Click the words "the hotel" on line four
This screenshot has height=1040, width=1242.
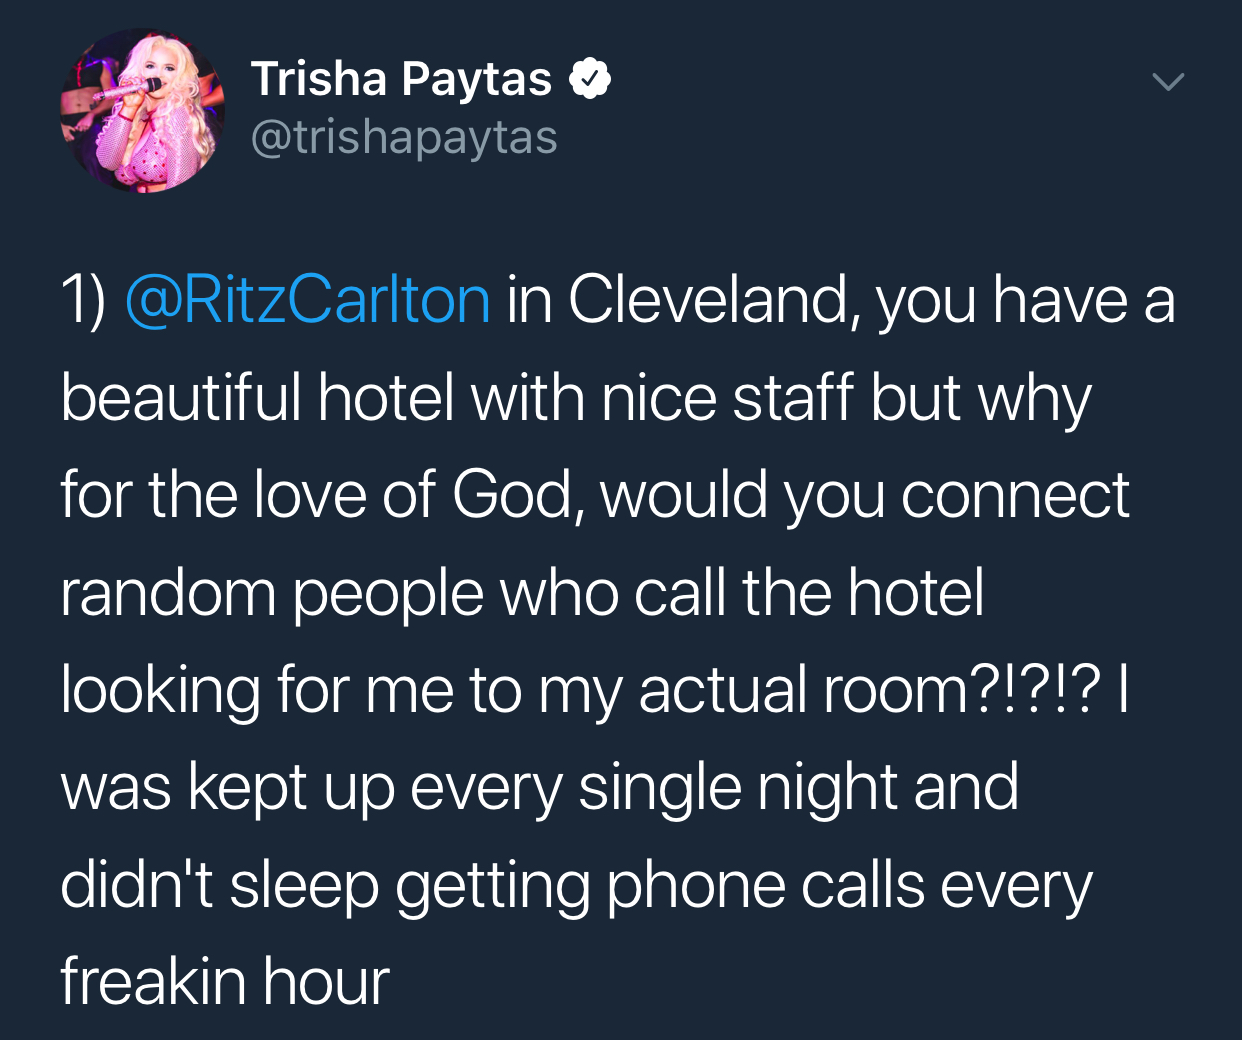pyautogui.click(x=863, y=592)
